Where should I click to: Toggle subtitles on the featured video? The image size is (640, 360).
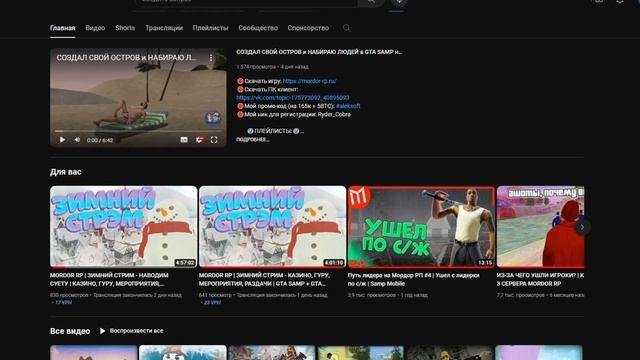click(184, 140)
